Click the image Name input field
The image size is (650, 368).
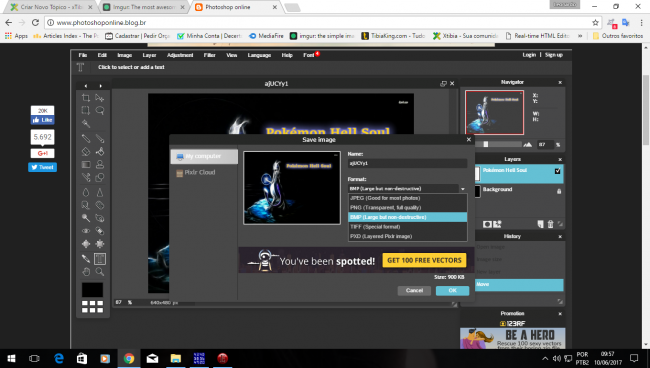pyautogui.click(x=407, y=163)
